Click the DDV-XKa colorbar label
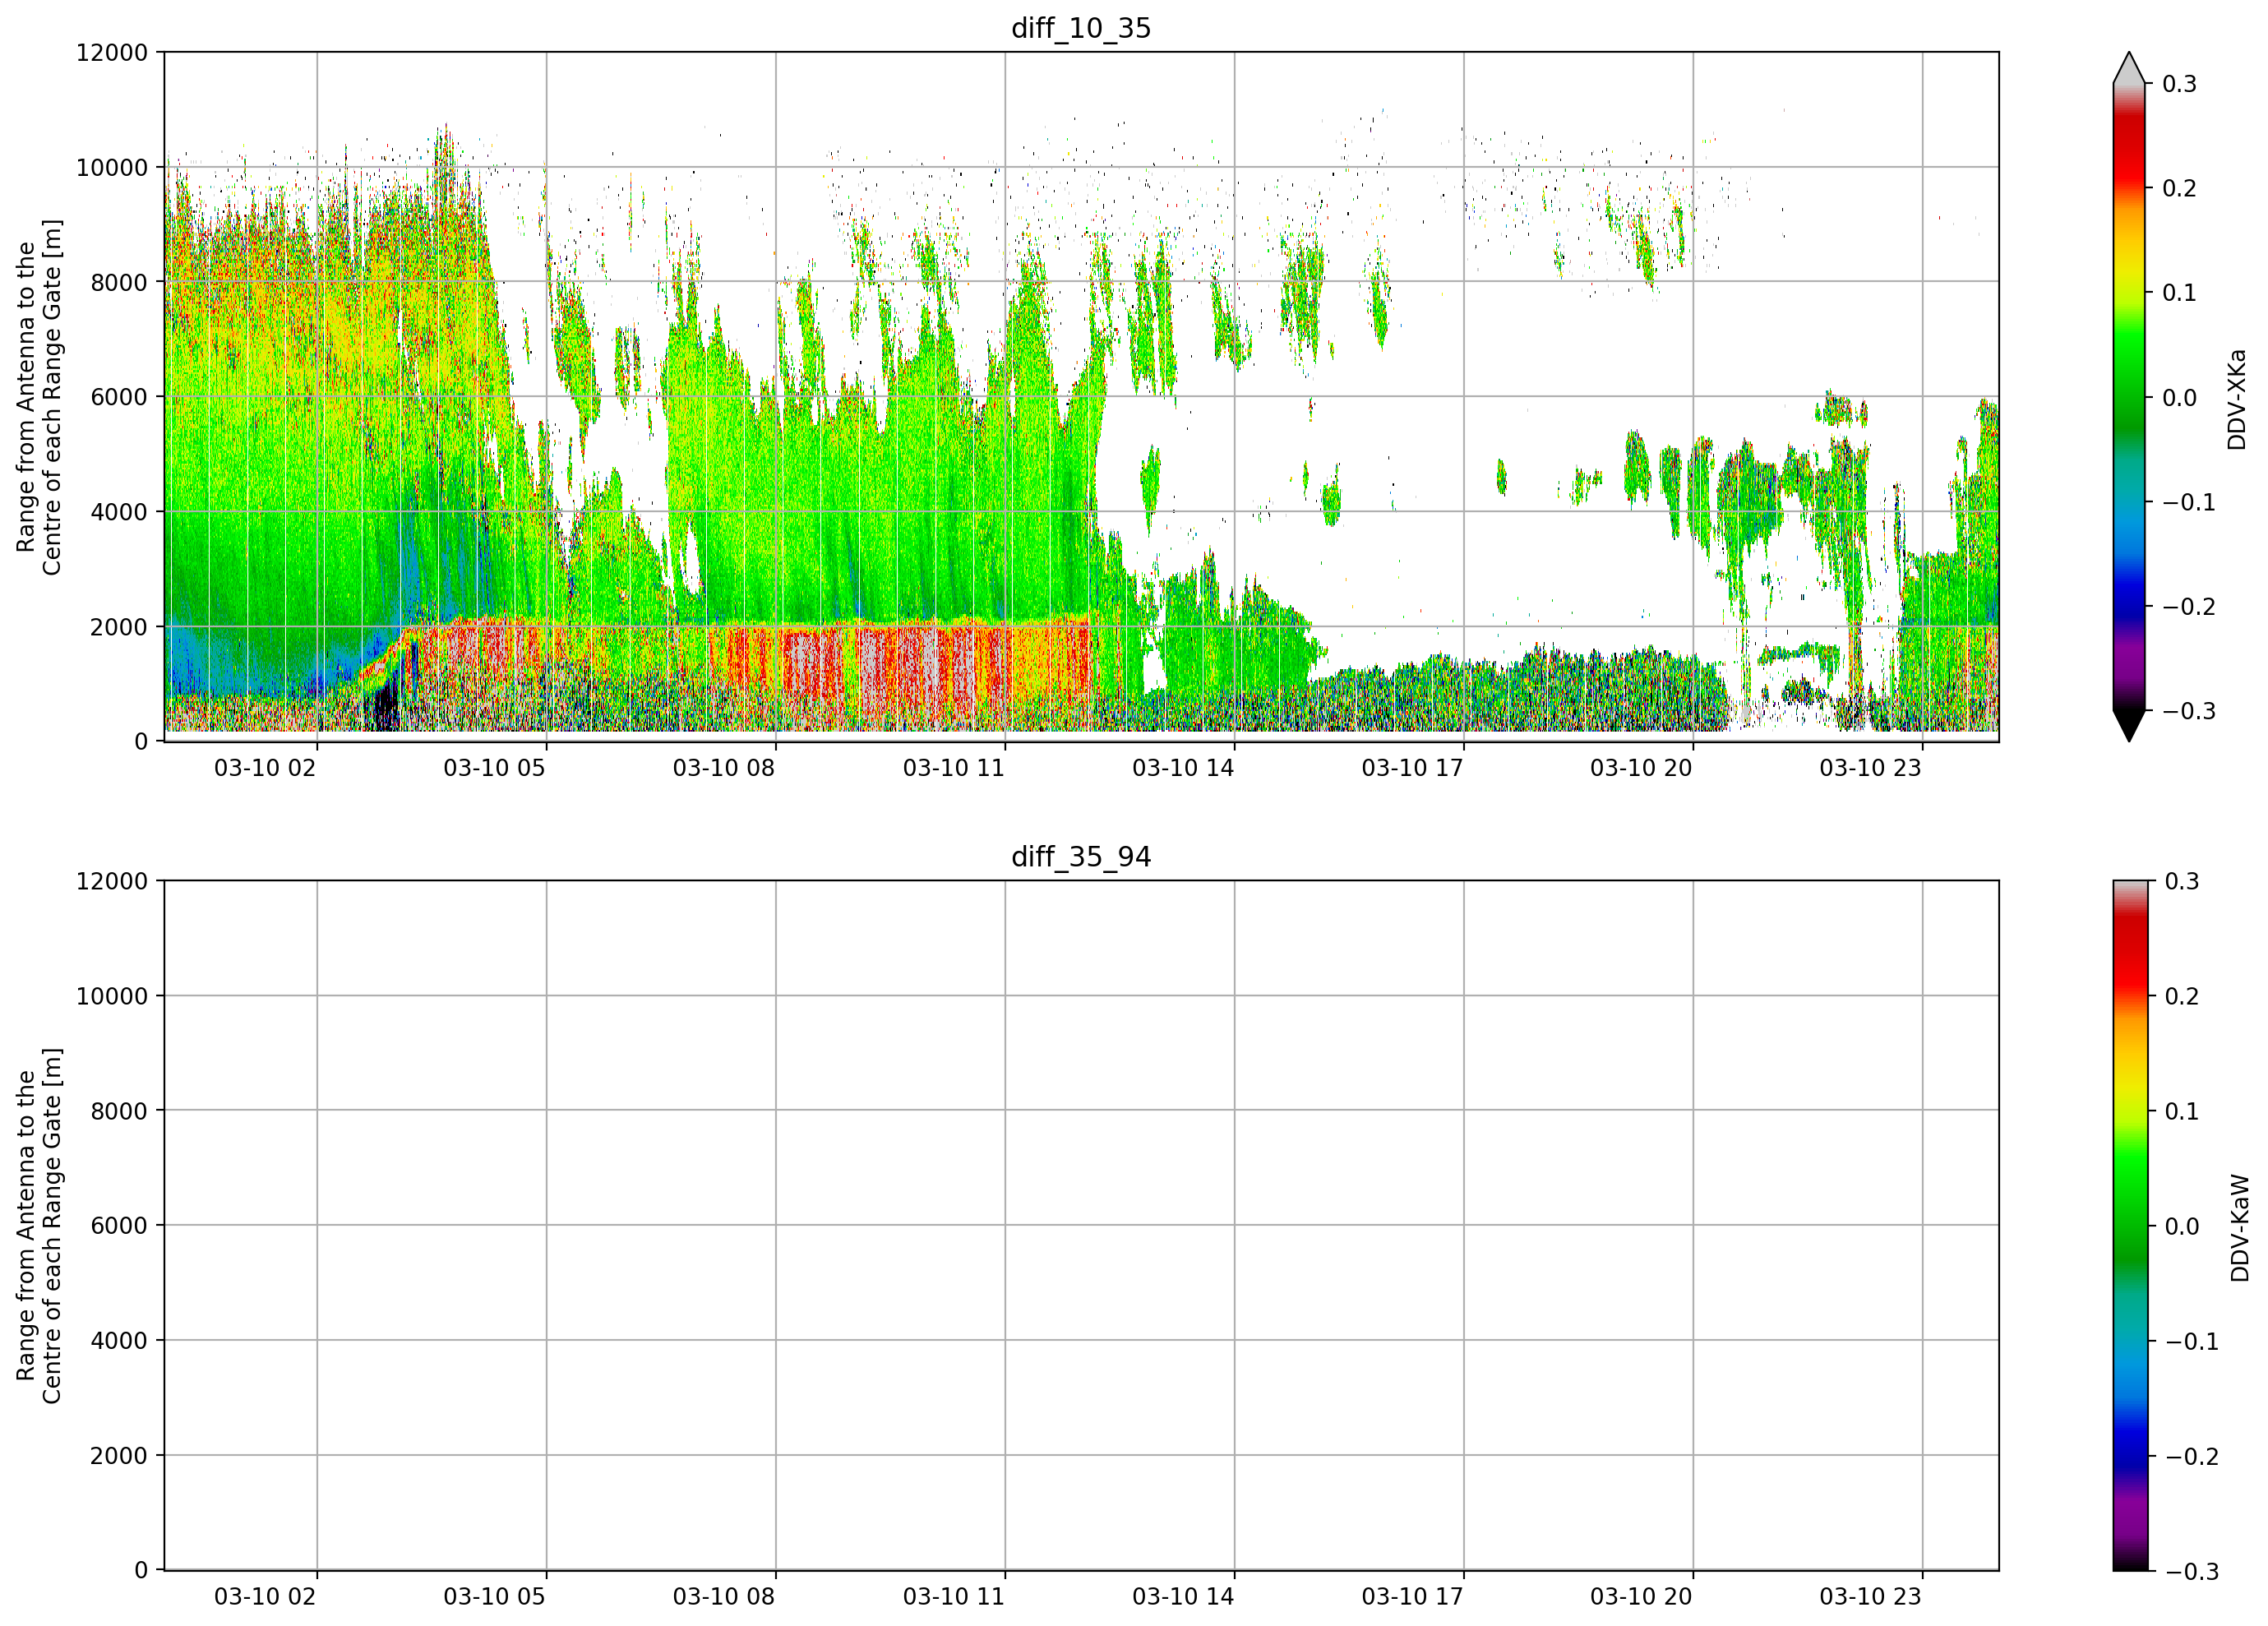This screenshot has width=2268, height=1626. click(x=2237, y=399)
